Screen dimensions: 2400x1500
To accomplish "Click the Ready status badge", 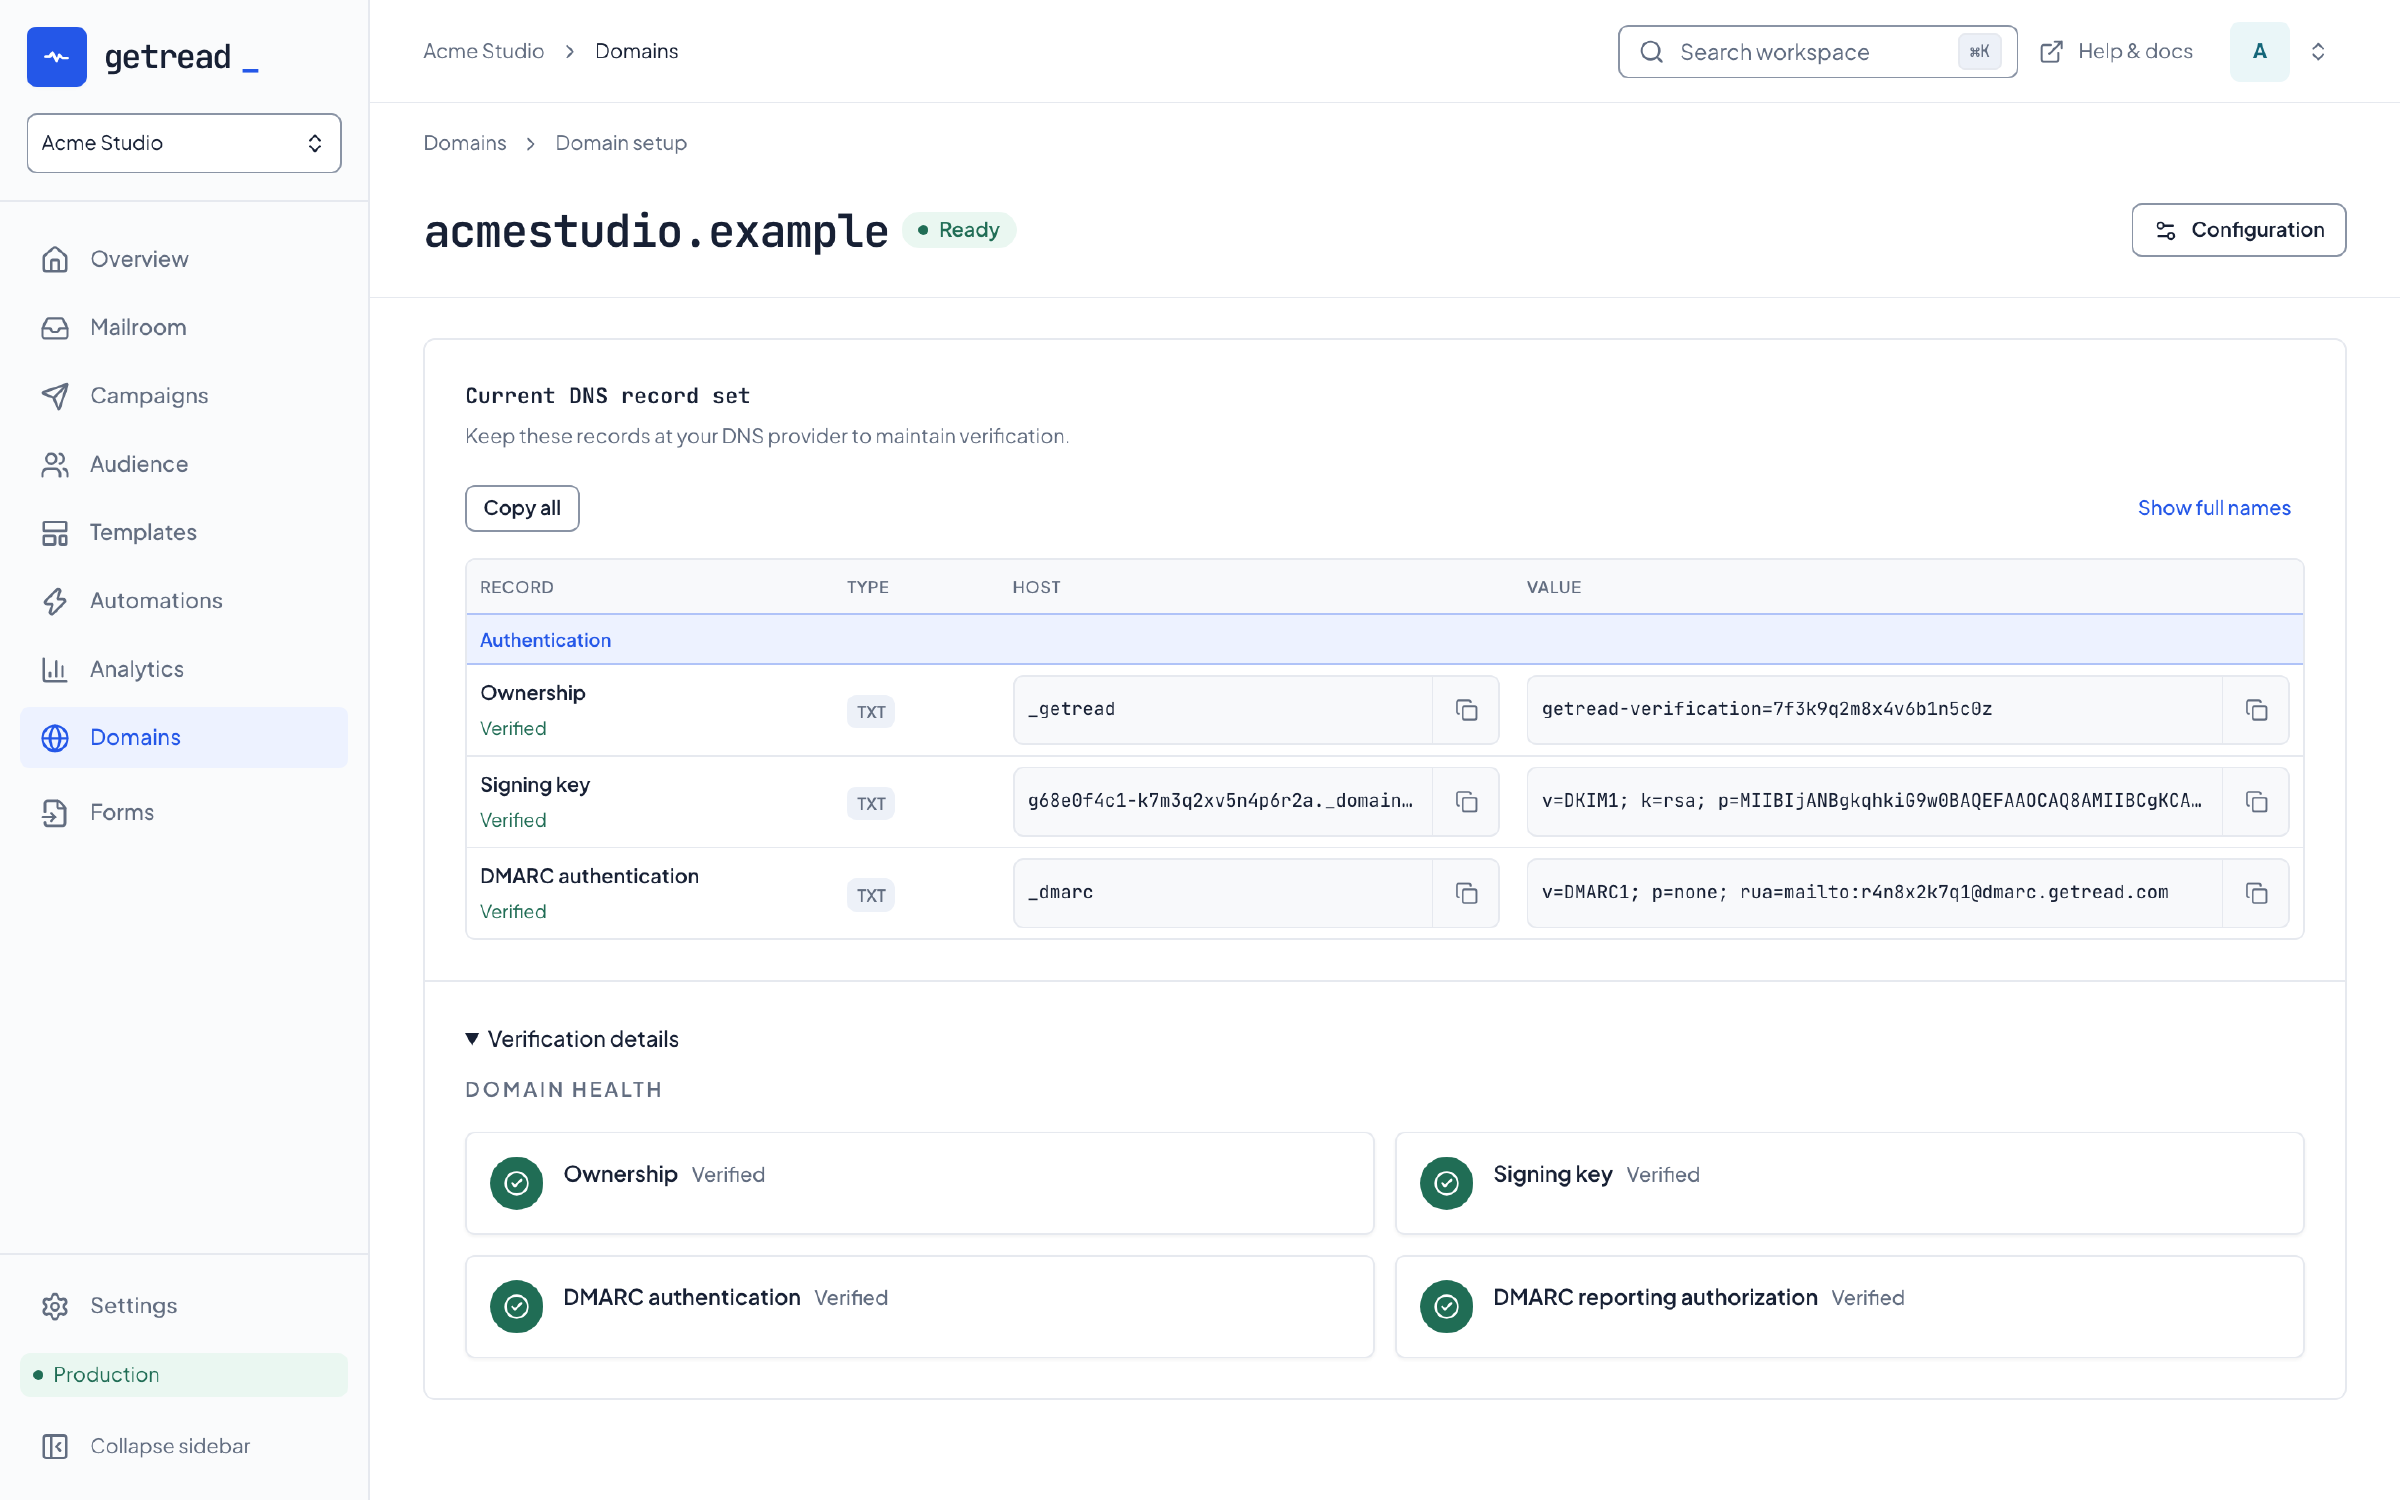I will 959,230.
